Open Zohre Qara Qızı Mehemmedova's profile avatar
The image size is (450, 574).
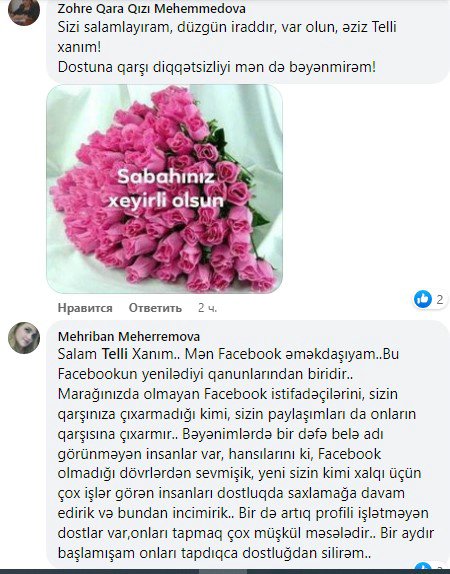pyautogui.click(x=24, y=11)
